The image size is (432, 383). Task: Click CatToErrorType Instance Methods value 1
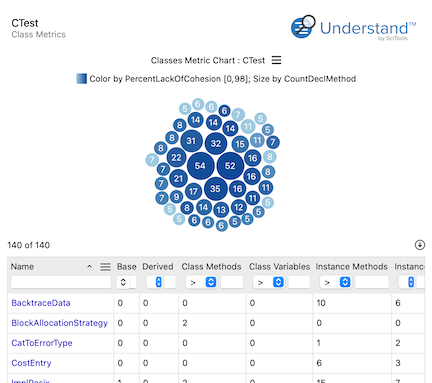tap(318, 343)
